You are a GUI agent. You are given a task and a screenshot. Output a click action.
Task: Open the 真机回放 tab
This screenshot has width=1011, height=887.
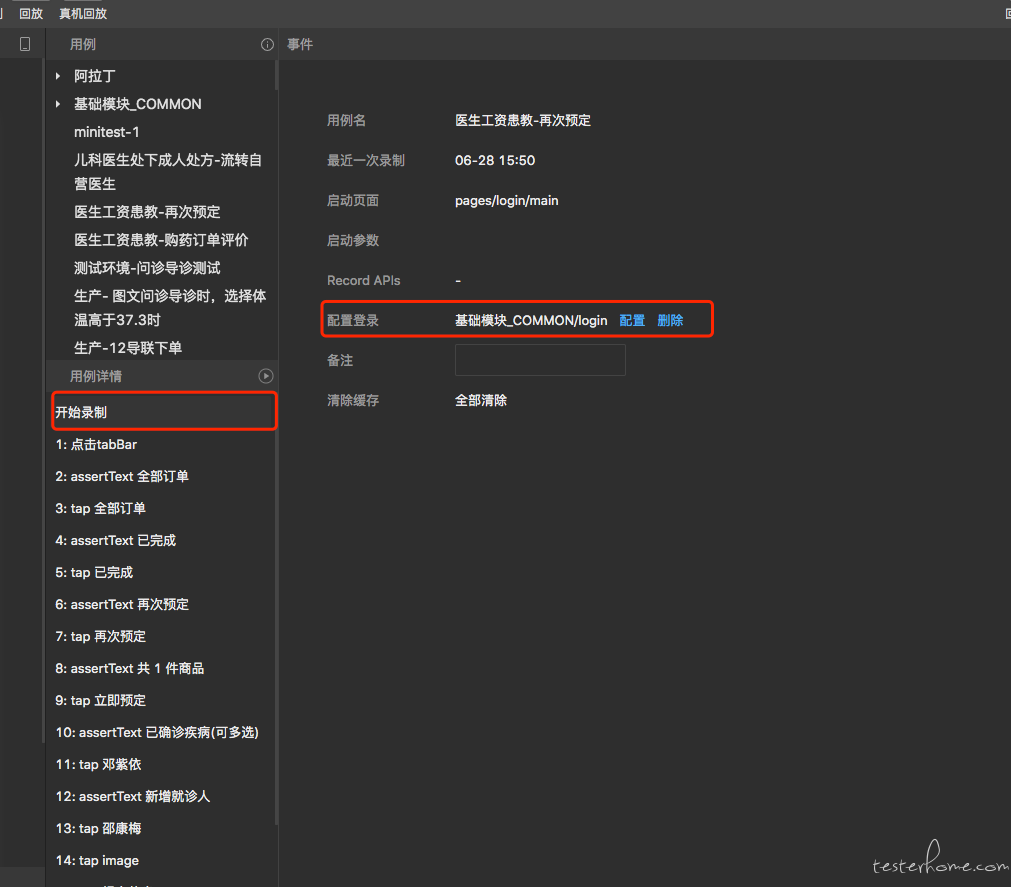83,14
